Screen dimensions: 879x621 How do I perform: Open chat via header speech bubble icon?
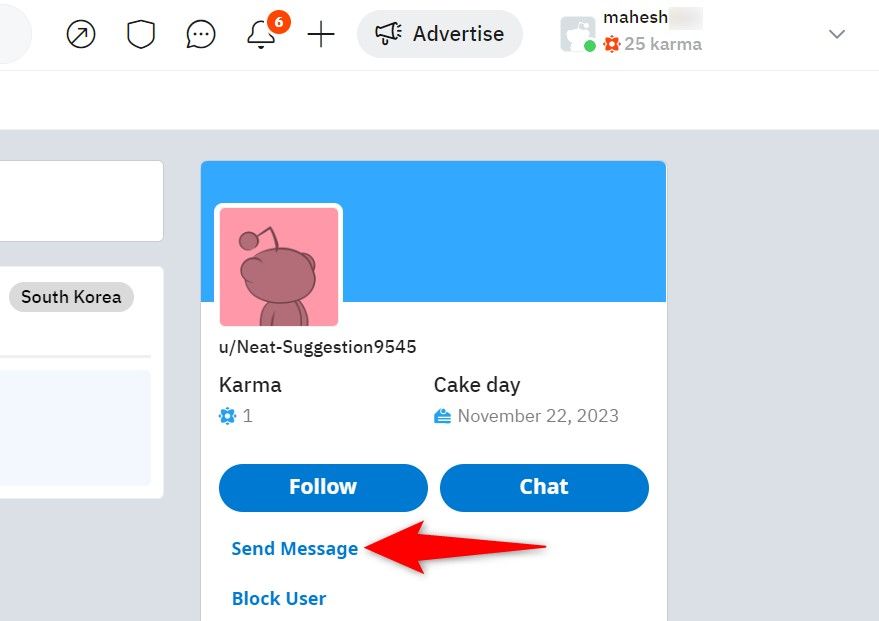coord(201,35)
